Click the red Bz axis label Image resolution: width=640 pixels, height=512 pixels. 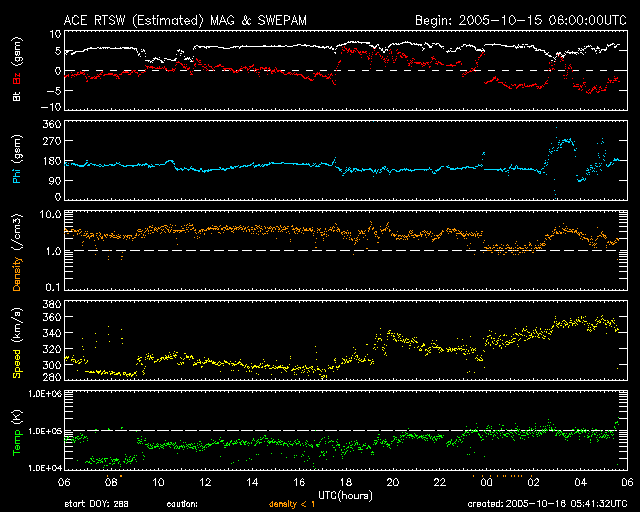click(x=17, y=78)
